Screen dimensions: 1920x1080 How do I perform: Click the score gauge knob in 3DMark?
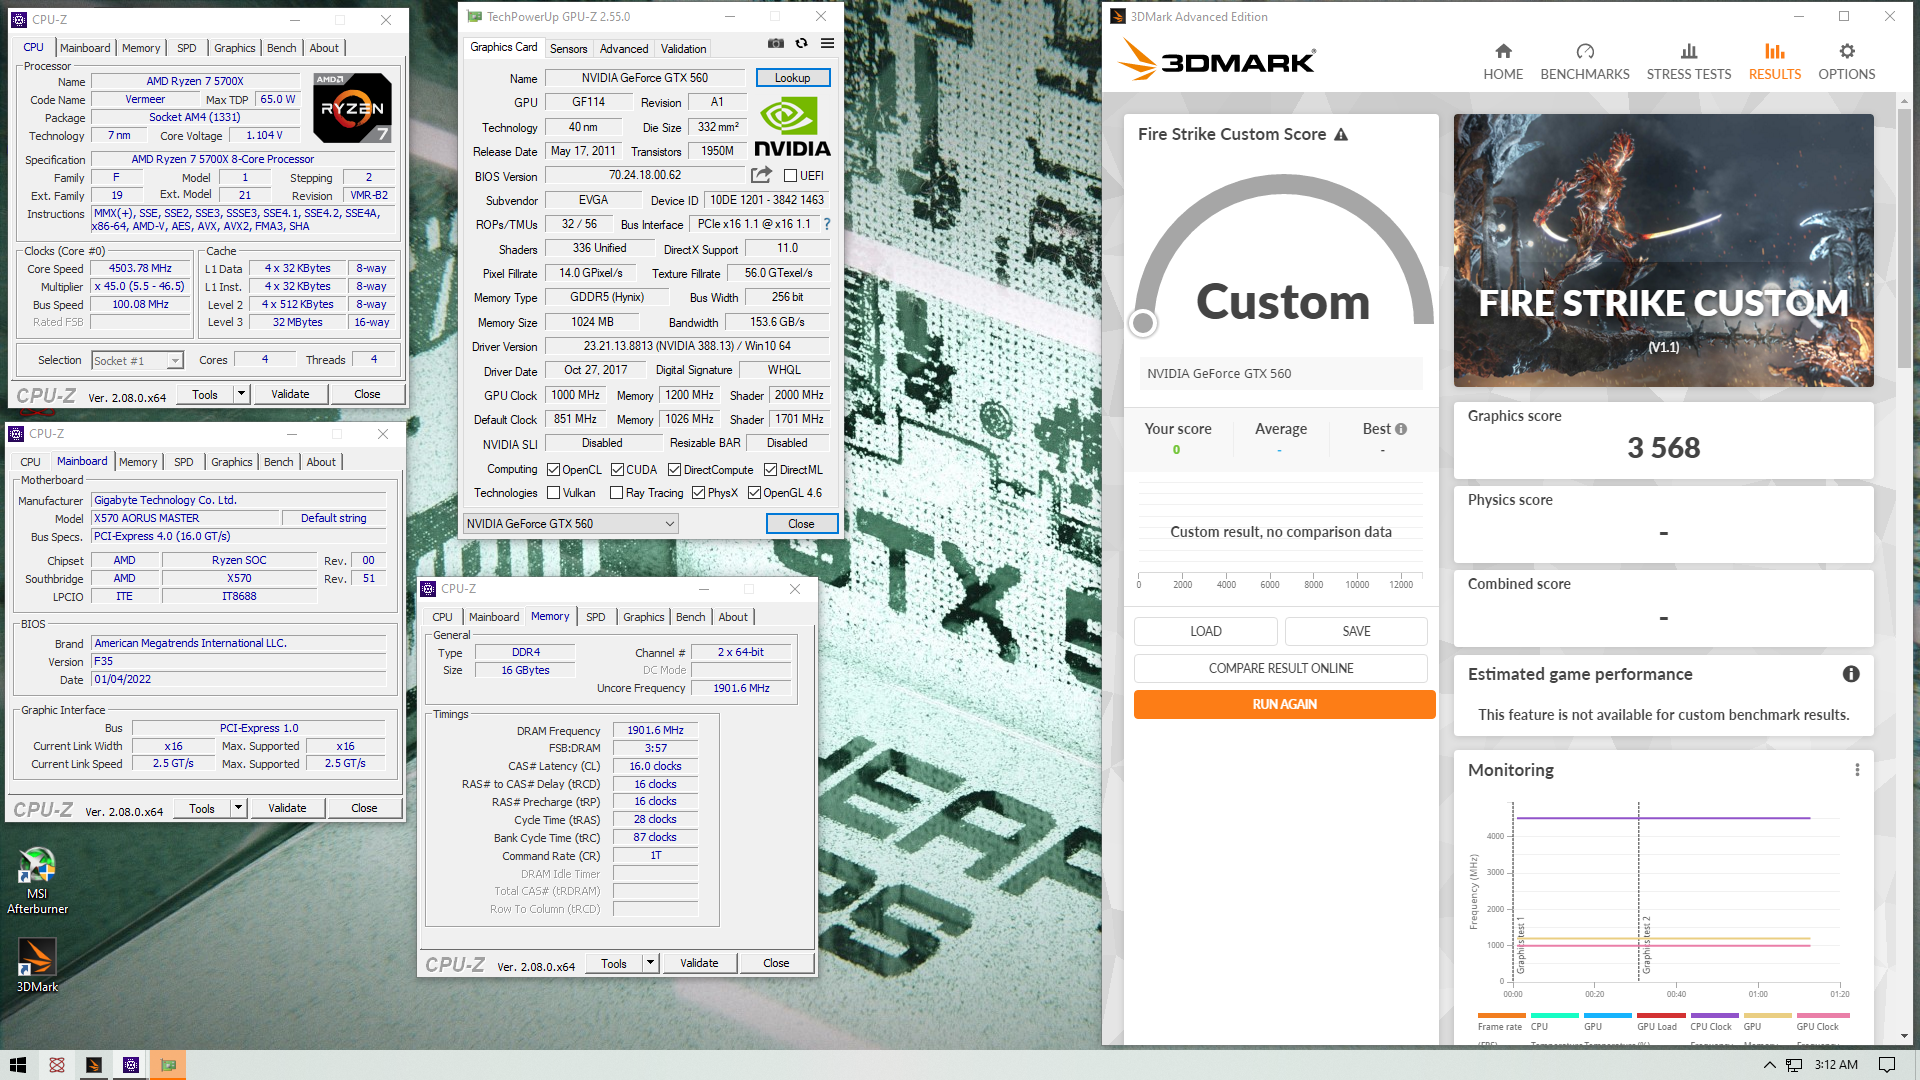click(1142, 322)
